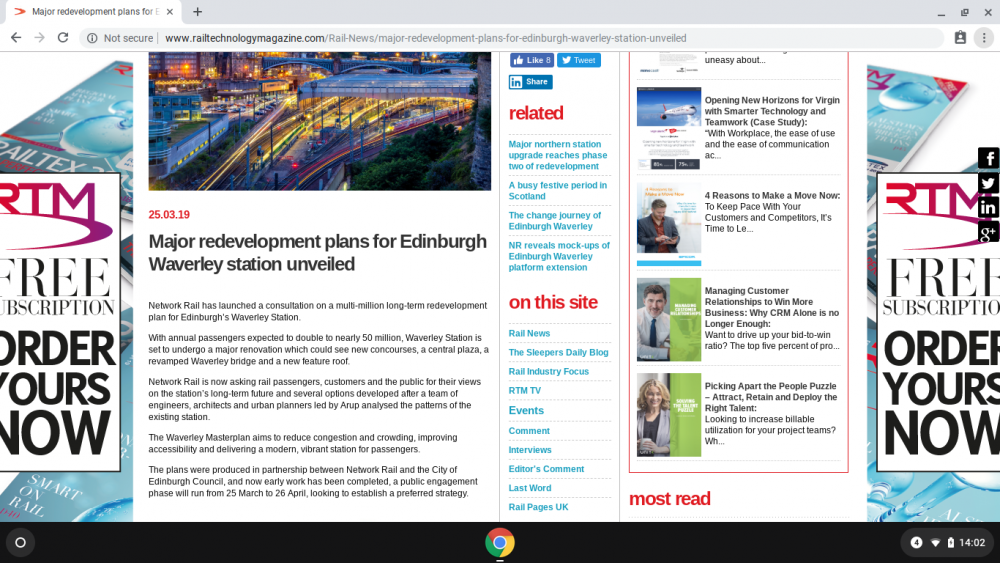Open the Edinburgh Waverley station night photo
The height and width of the screenshot is (563, 1000).
pos(320,121)
